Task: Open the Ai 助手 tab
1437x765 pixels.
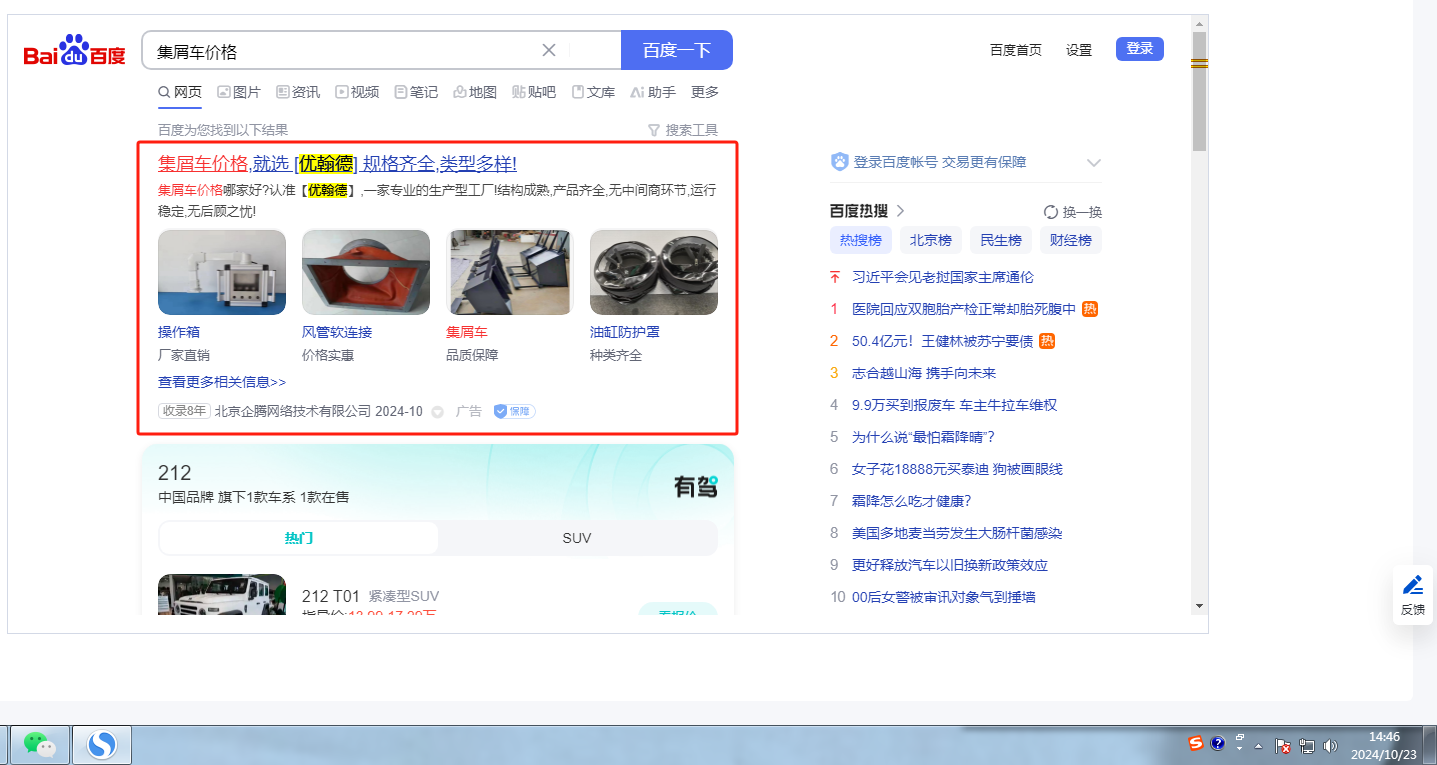Action: pos(653,92)
